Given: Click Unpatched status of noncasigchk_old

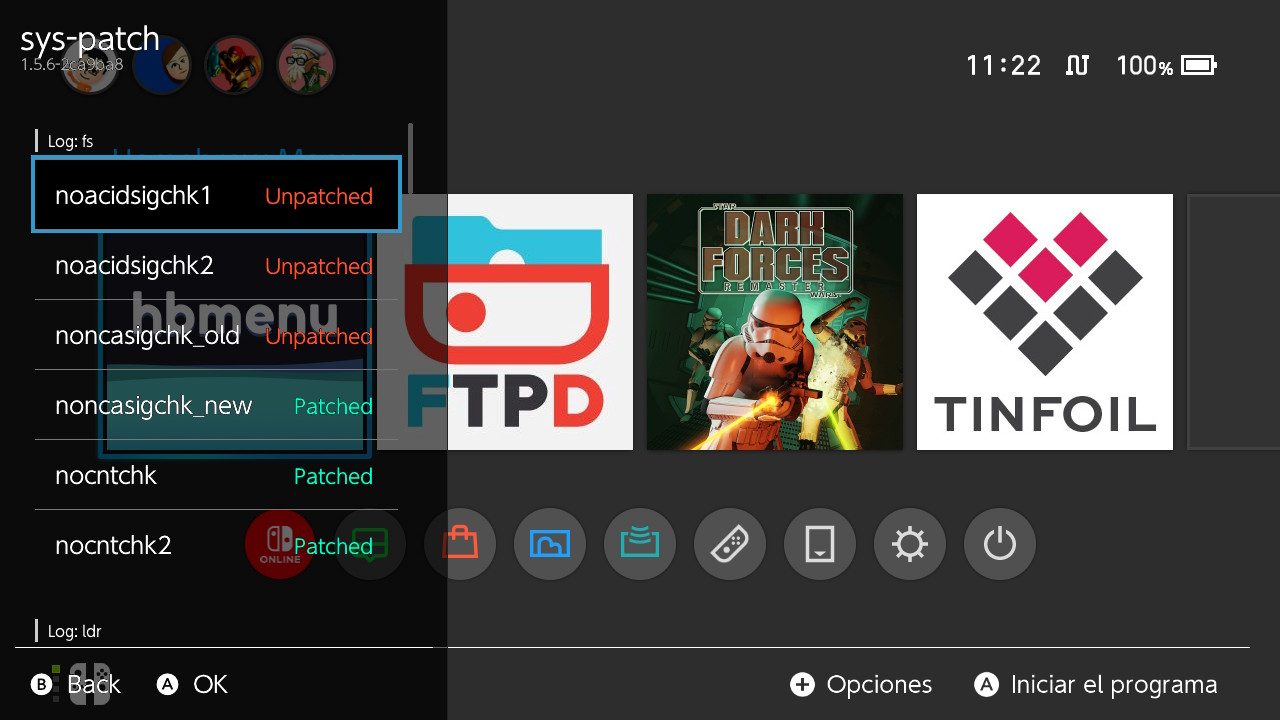Looking at the screenshot, I should (x=319, y=337).
